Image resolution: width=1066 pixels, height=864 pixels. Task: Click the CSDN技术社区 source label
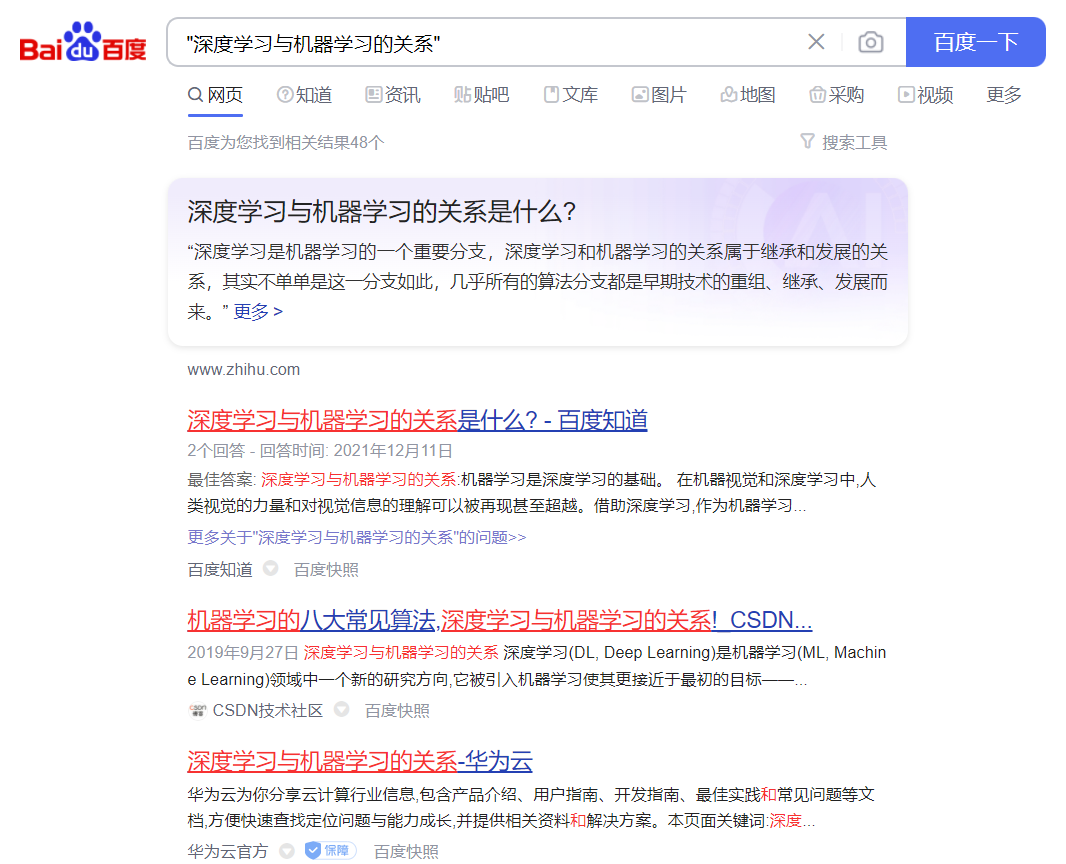[267, 710]
